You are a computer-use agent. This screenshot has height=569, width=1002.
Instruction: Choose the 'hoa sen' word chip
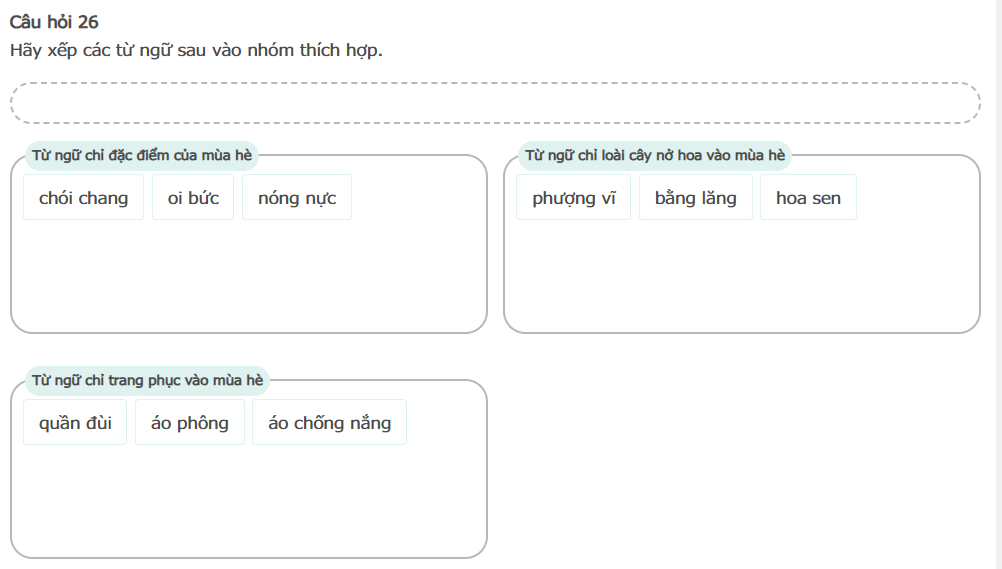pyautogui.click(x=808, y=198)
